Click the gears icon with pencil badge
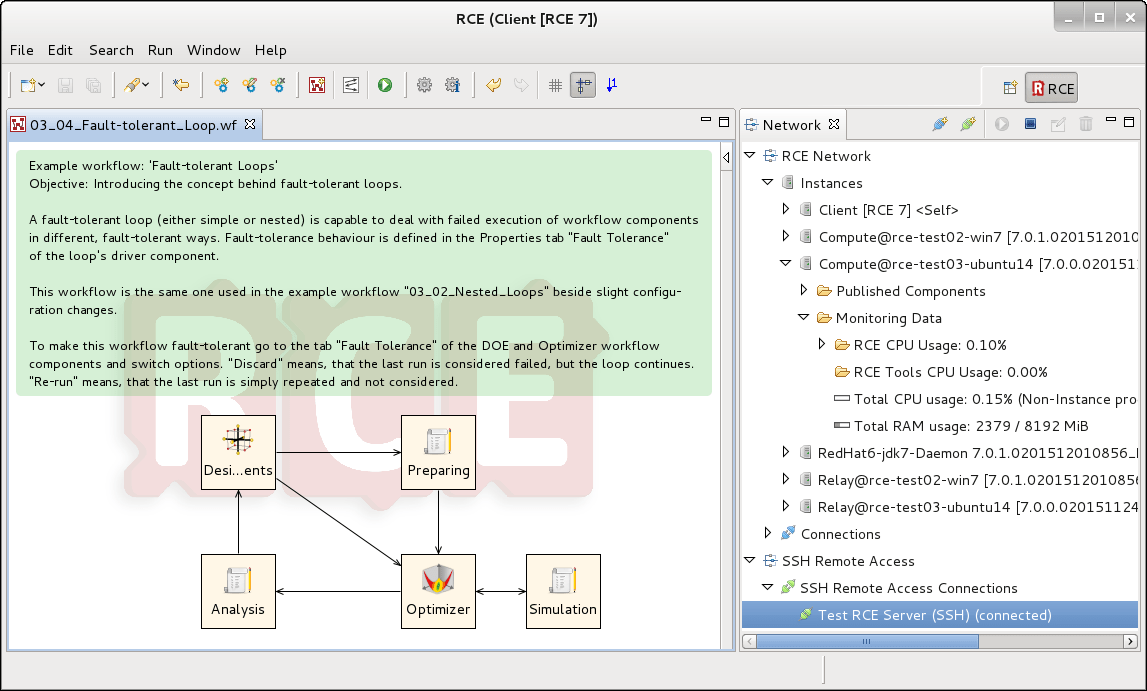This screenshot has width=1147, height=691. coord(249,86)
